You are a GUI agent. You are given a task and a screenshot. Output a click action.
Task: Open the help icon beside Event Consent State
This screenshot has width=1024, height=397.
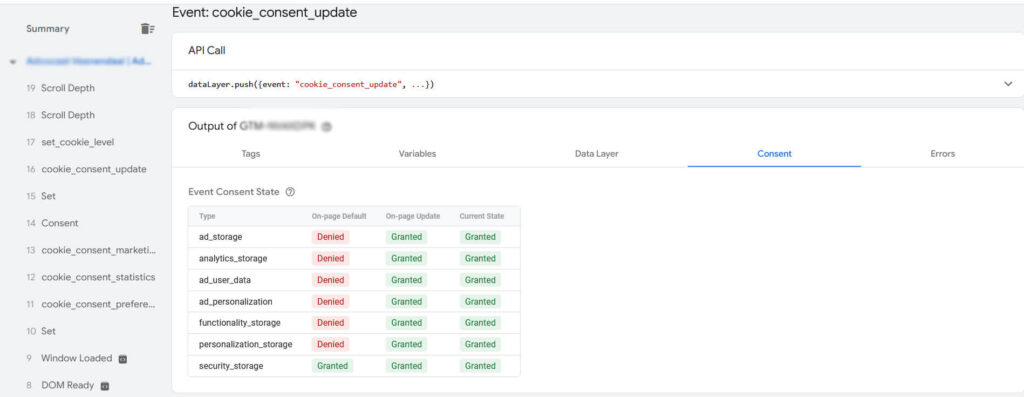pyautogui.click(x=291, y=193)
